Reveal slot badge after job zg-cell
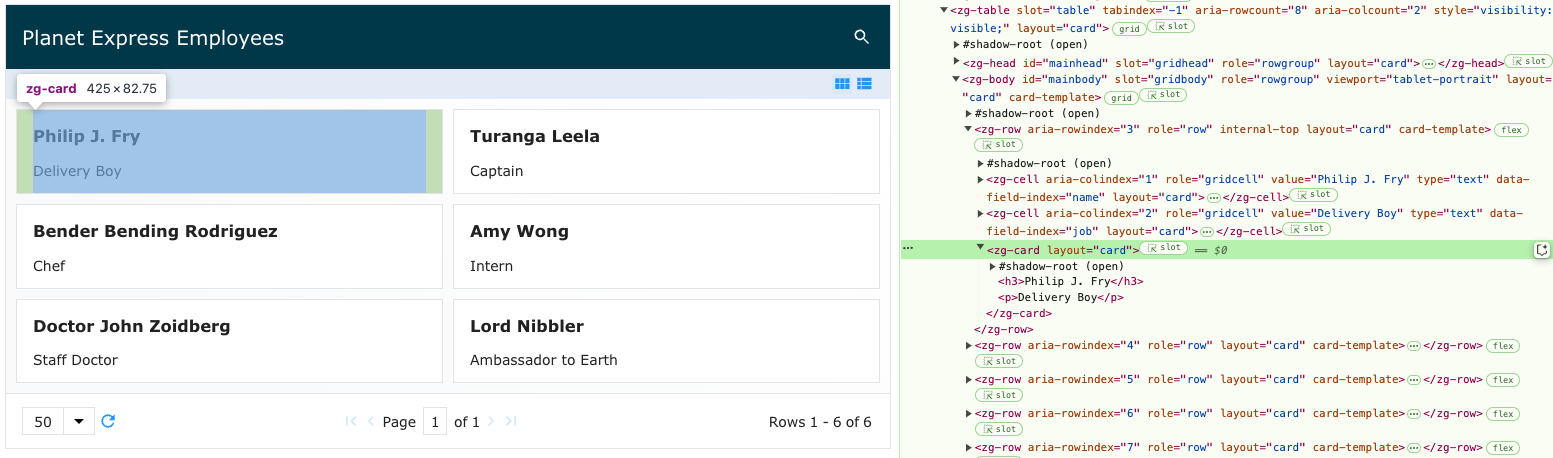The width and height of the screenshot is (1553, 458). point(1305,229)
